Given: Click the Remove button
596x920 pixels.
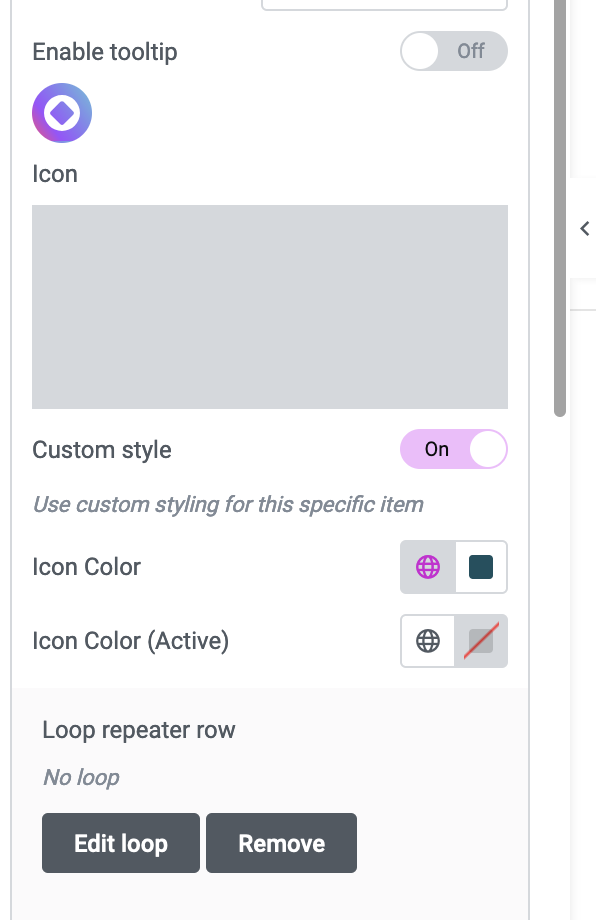Looking at the screenshot, I should click(x=282, y=843).
